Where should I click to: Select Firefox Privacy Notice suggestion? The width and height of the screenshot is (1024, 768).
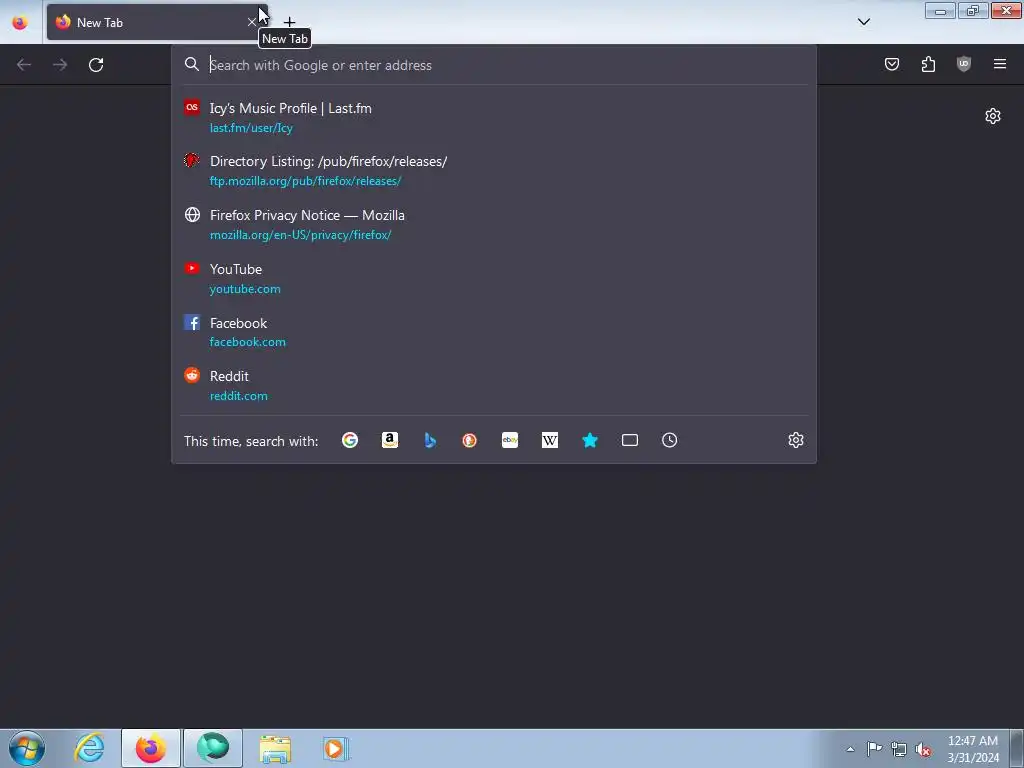(494, 225)
